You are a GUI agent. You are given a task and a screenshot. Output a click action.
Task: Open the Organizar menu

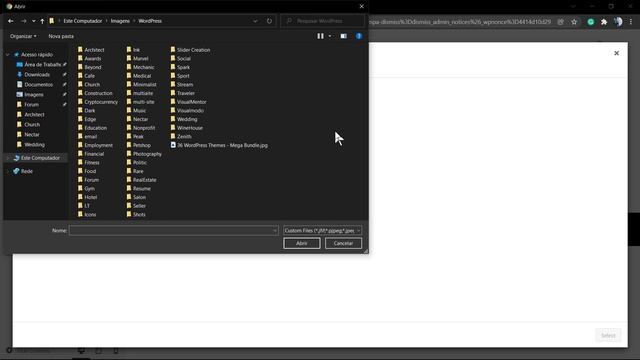point(23,36)
